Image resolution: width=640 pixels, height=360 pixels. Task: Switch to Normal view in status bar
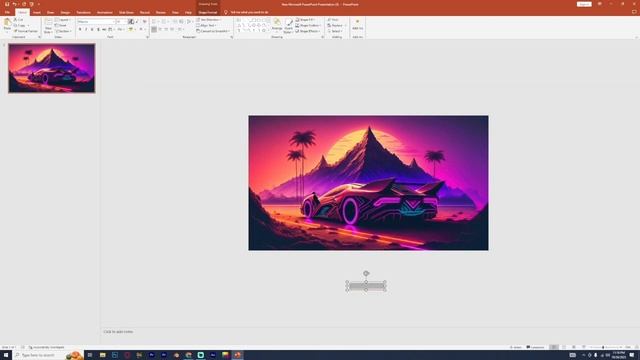tap(554, 347)
